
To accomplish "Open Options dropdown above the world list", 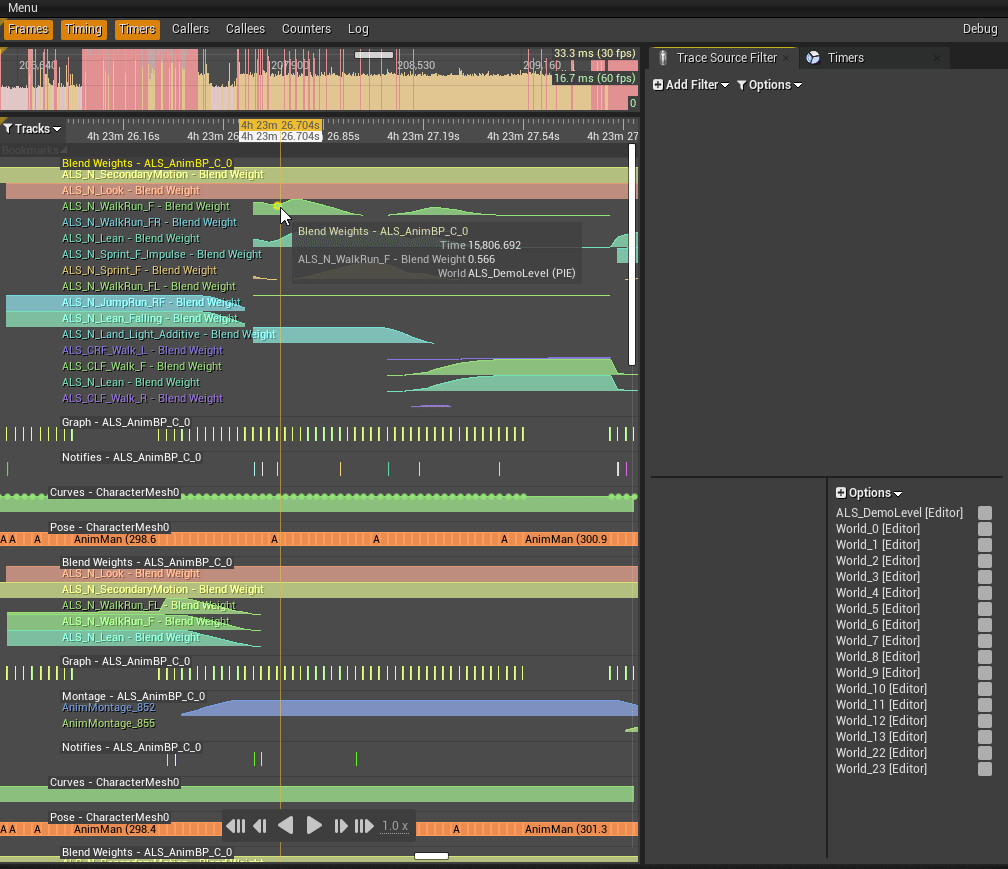I will [869, 493].
